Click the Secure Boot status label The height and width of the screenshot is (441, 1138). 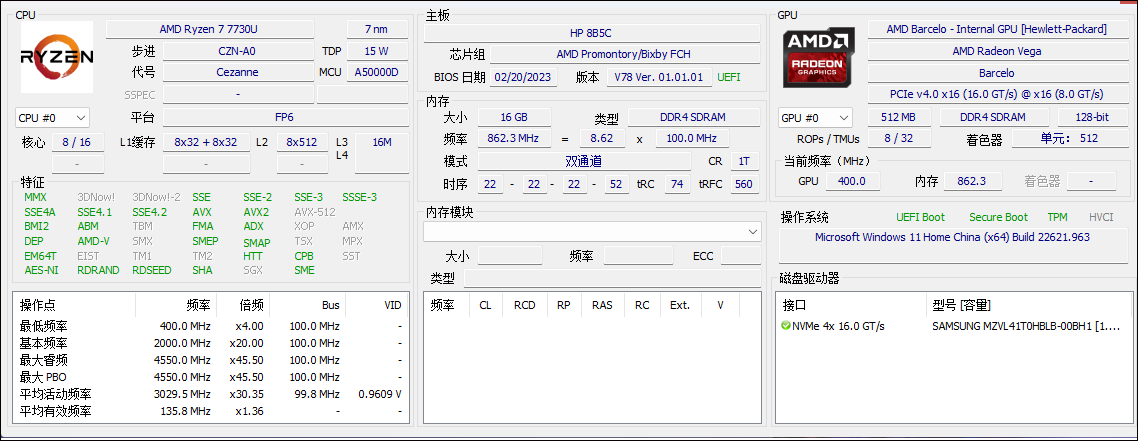coord(999,218)
